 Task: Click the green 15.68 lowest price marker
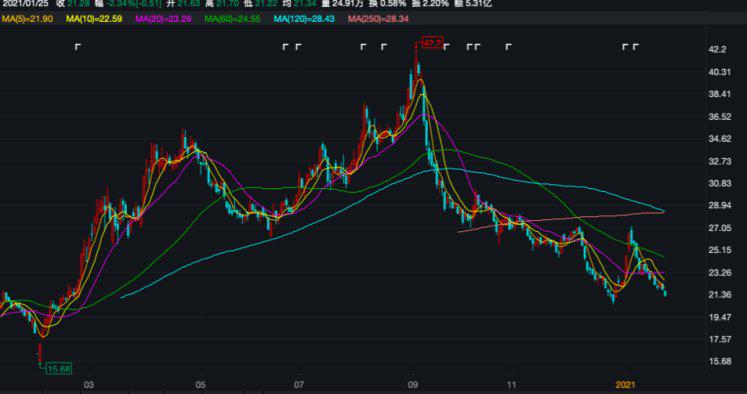tap(60, 368)
